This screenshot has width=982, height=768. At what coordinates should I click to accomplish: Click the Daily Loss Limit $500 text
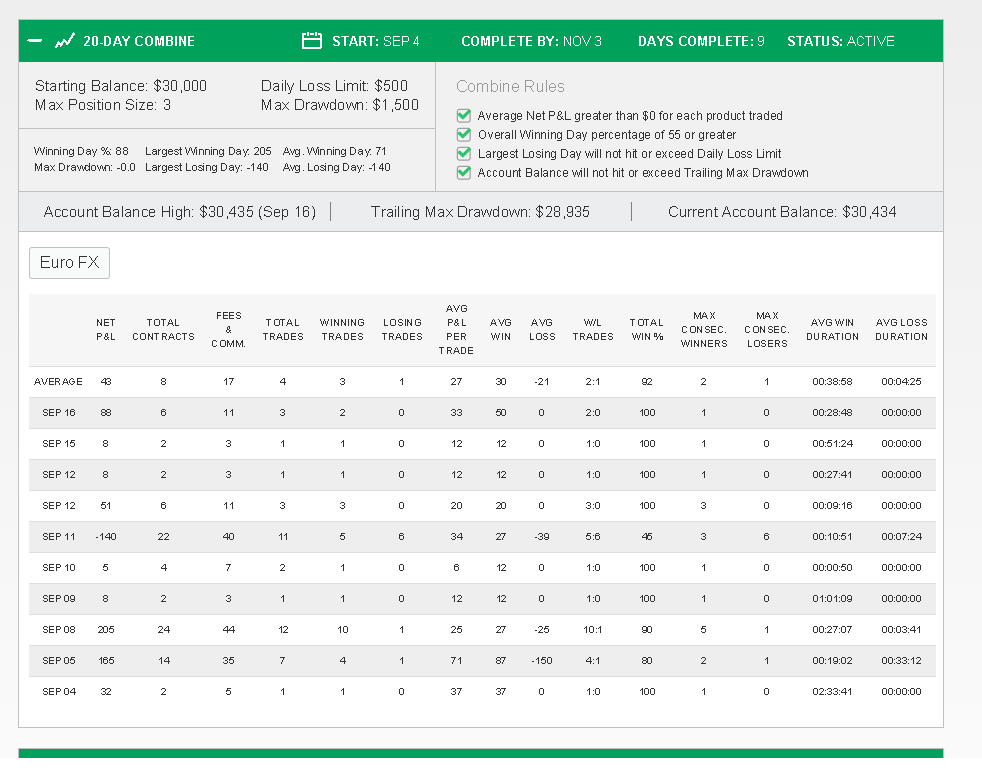[334, 86]
